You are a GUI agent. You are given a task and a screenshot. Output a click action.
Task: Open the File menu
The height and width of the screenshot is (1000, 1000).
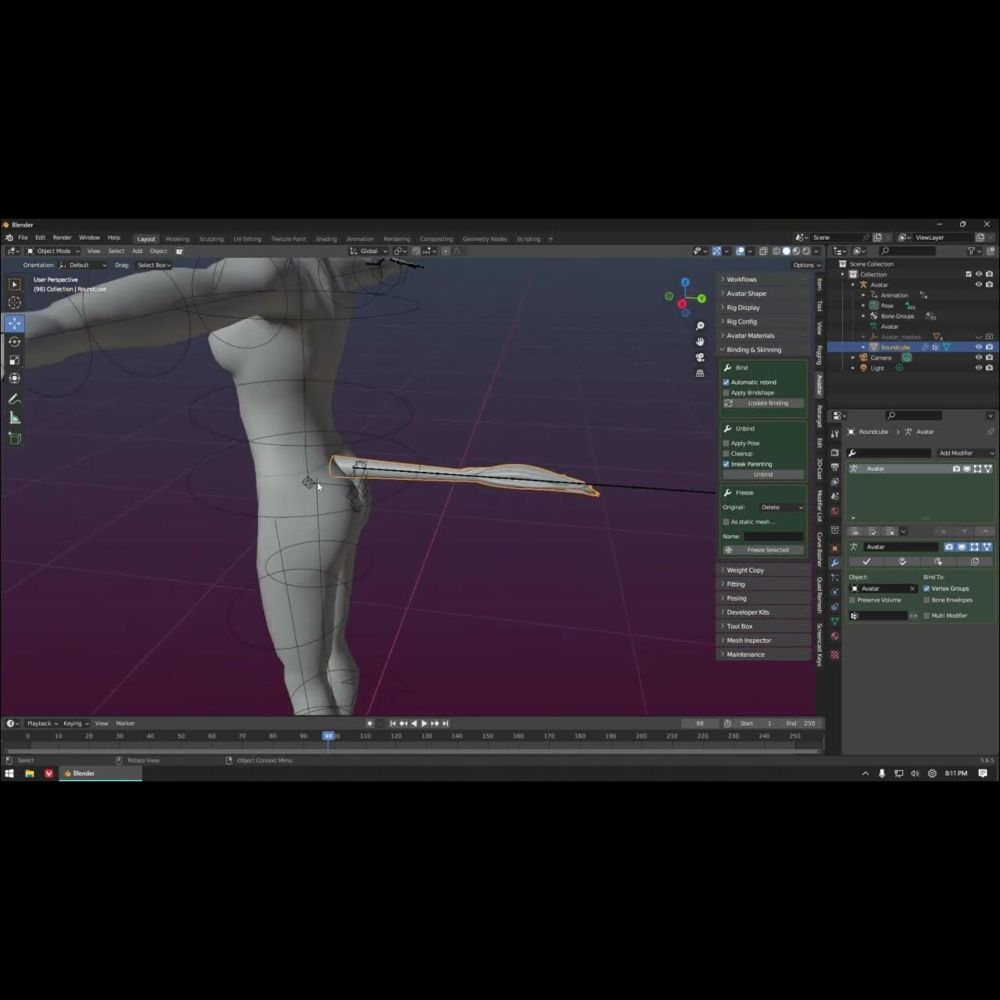(x=23, y=237)
